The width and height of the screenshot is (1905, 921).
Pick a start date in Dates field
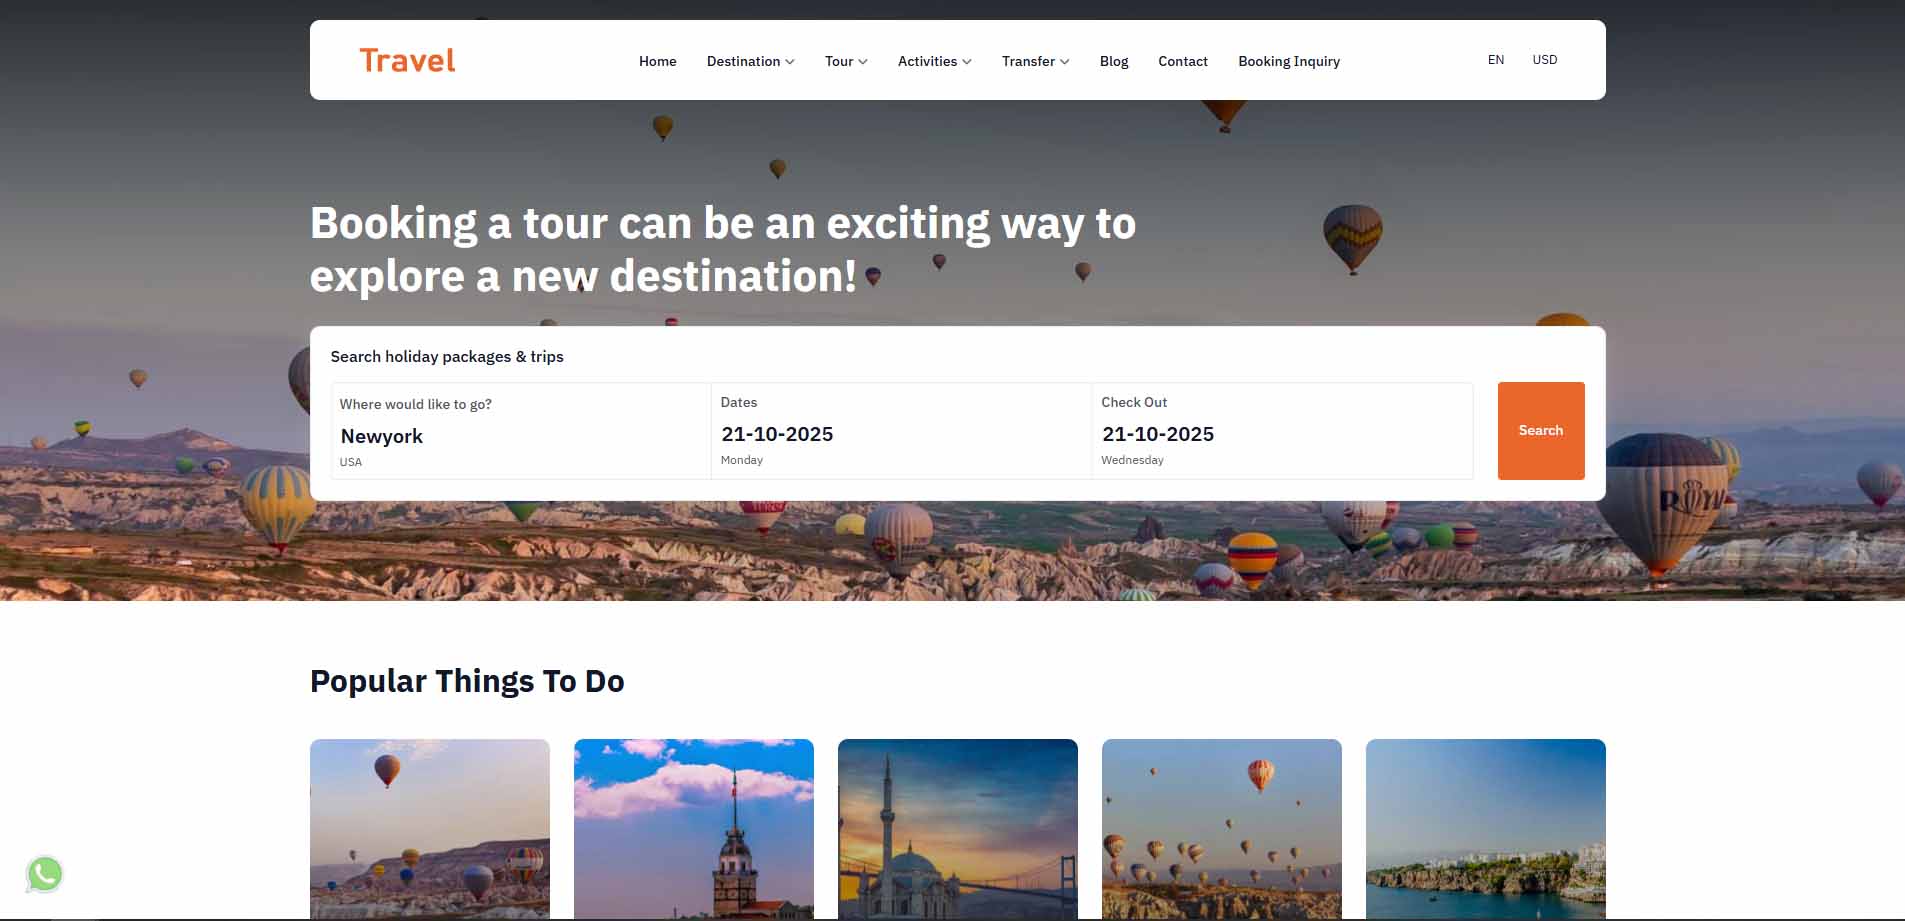tap(900, 434)
